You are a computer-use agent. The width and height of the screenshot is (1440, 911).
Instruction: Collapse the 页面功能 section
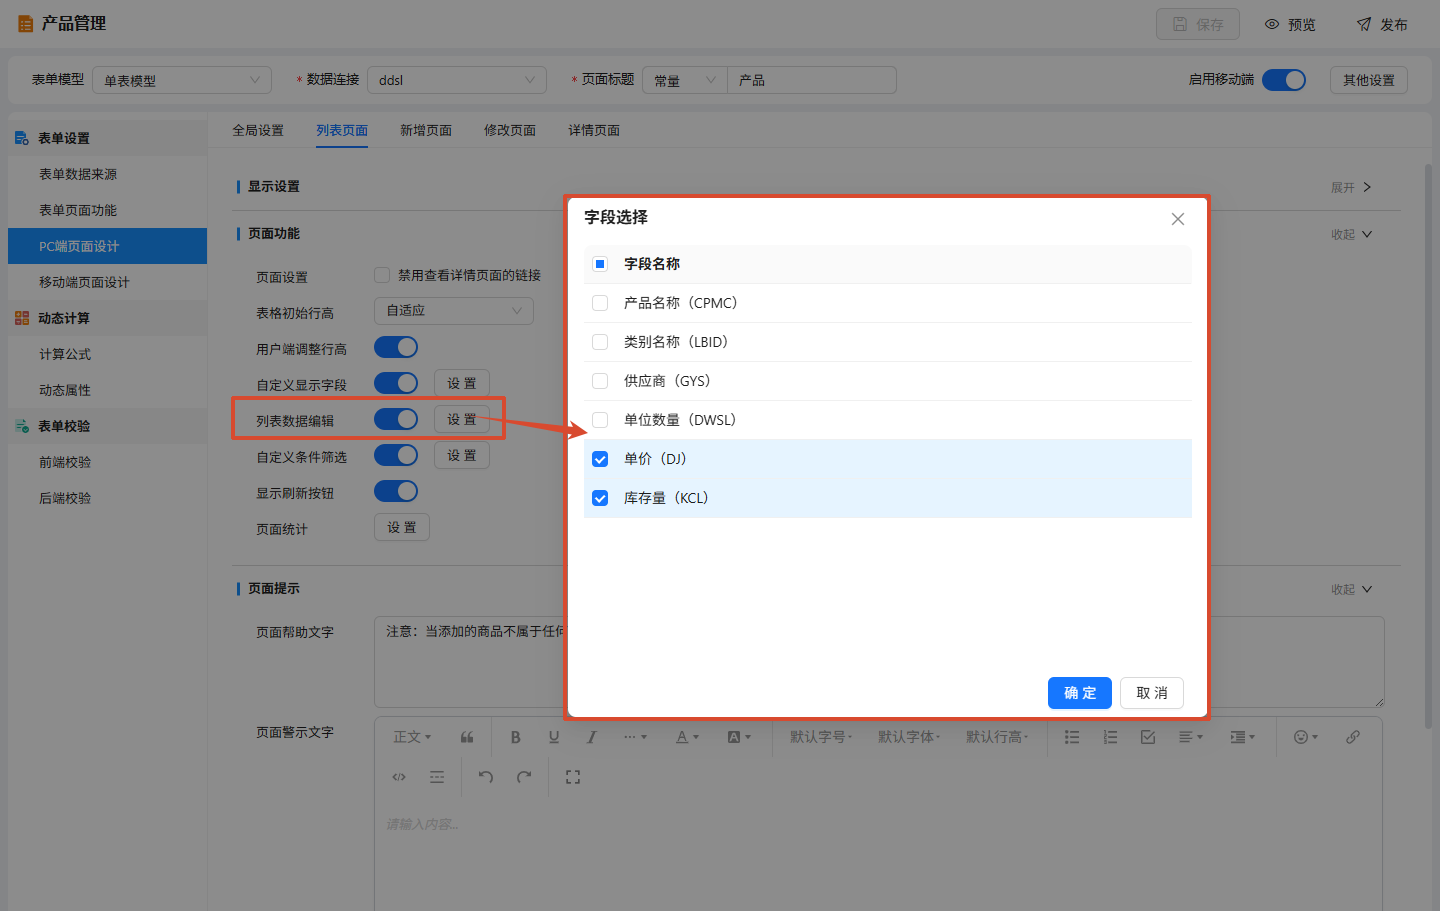(x=1352, y=234)
